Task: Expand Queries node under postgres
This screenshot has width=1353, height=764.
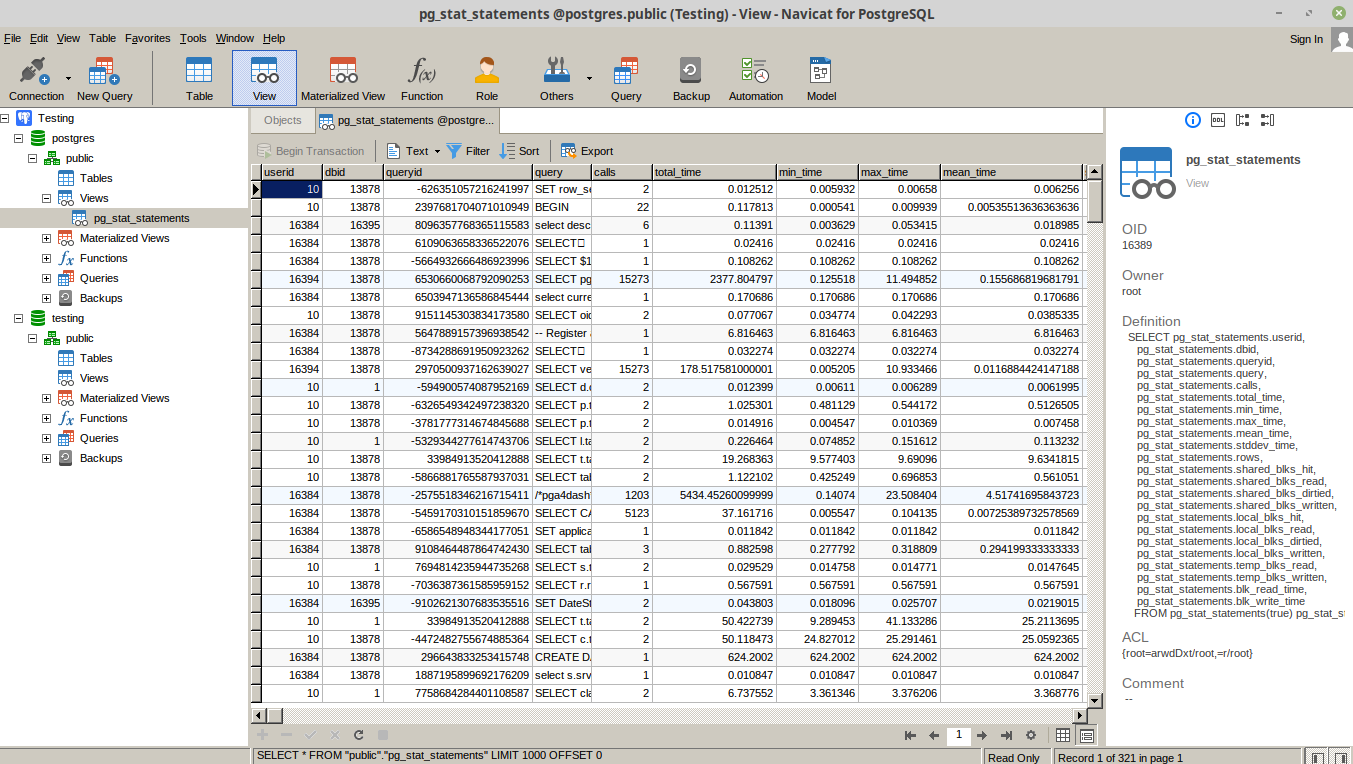Action: [46, 278]
